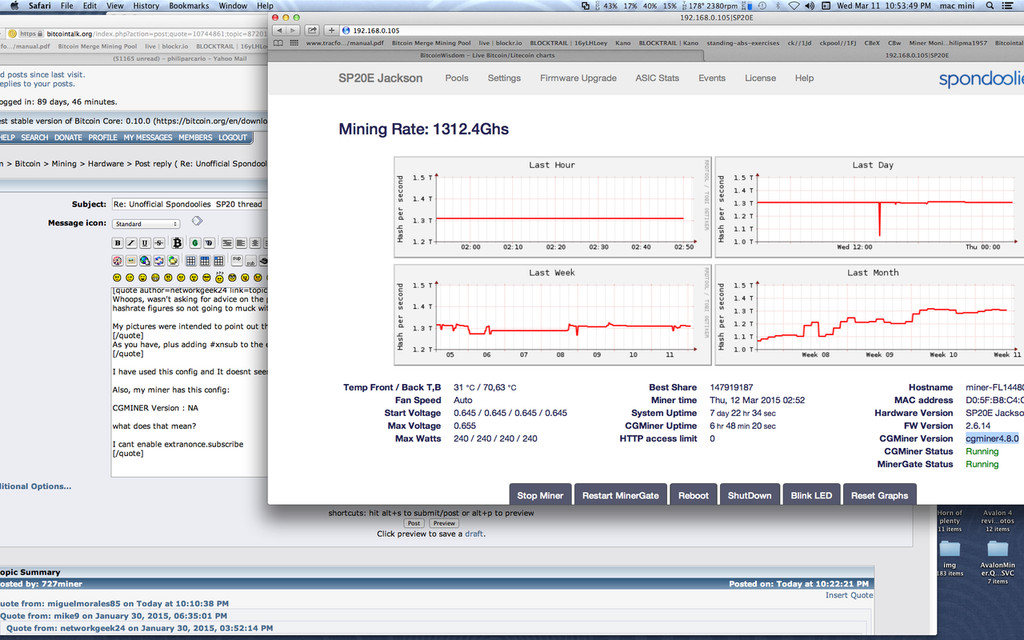Insert email link icon in the editor
Viewport: 1024px width, 640px height.
[x=173, y=261]
